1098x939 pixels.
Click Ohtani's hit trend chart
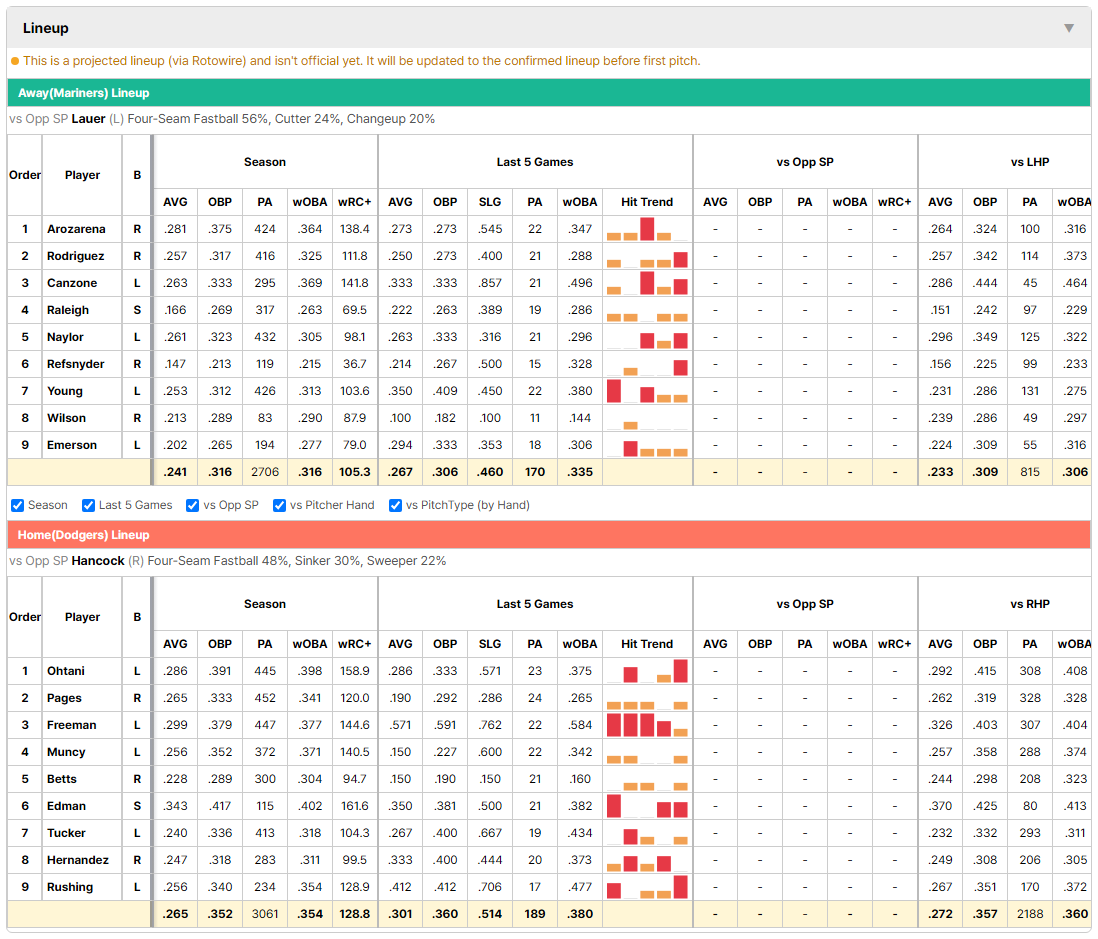[647, 671]
